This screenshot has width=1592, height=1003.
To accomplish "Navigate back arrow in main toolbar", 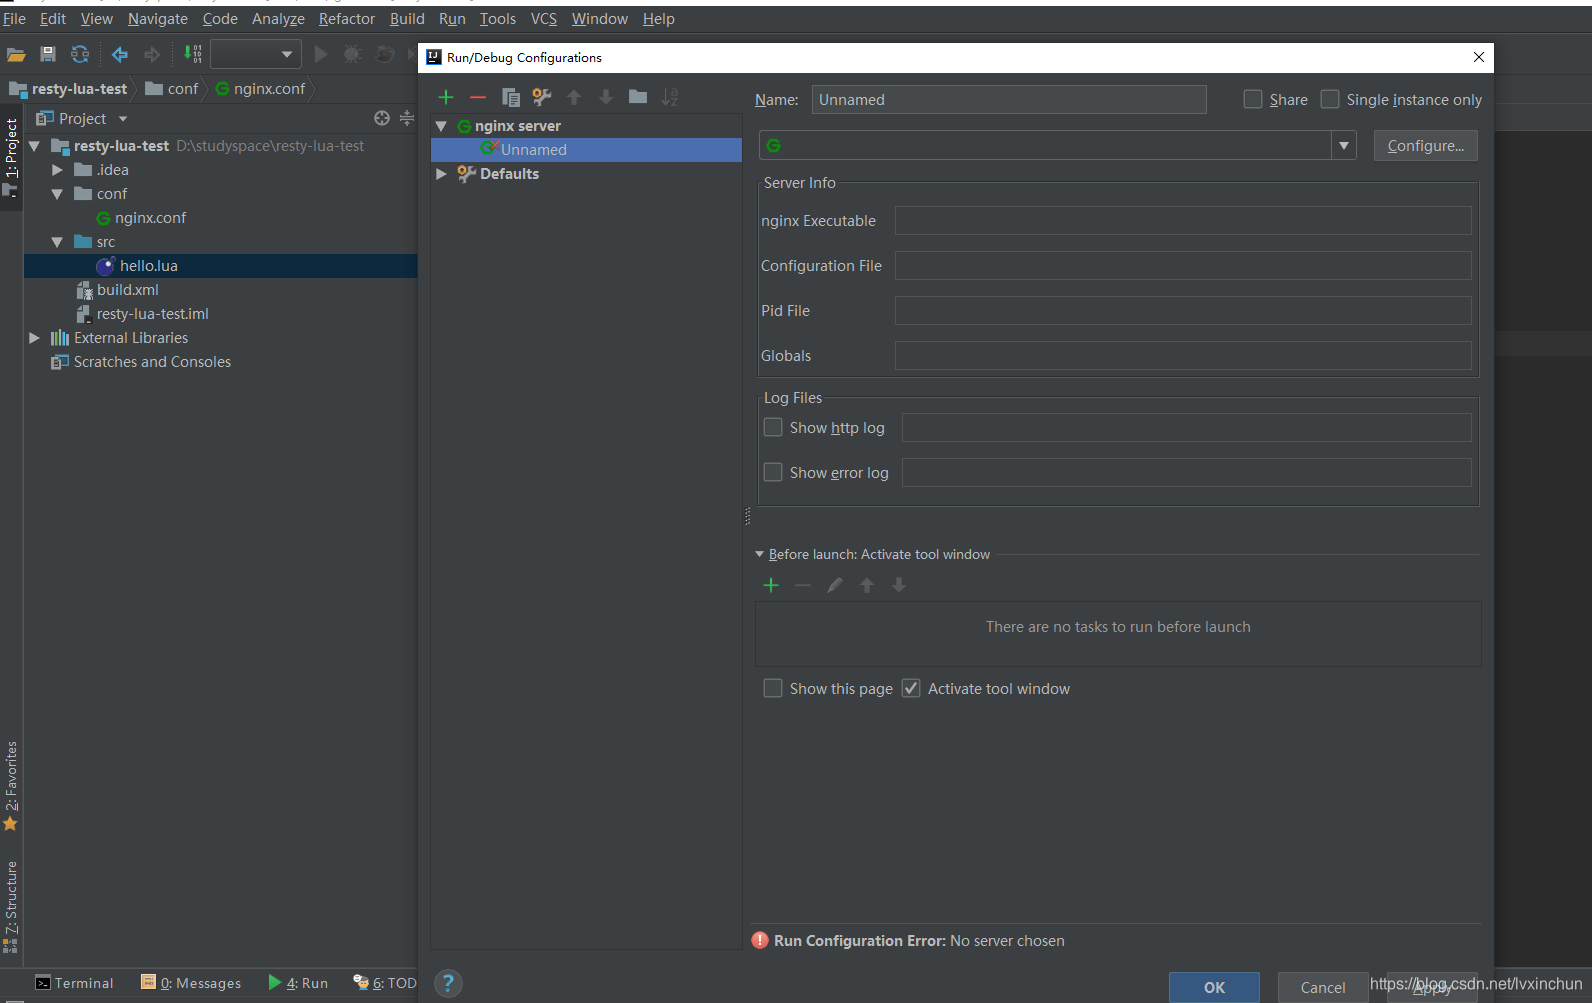I will [120, 54].
